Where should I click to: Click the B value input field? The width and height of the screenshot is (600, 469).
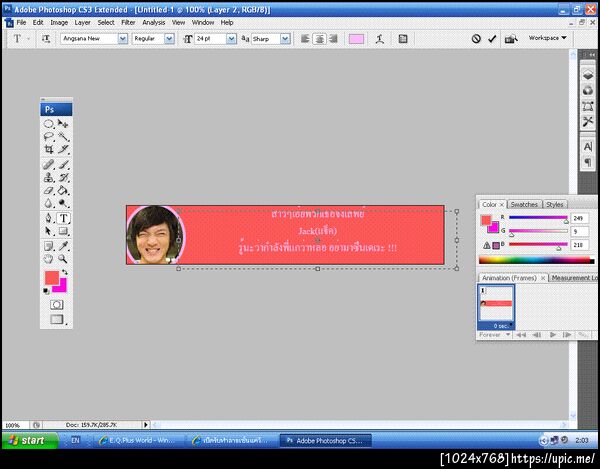[x=579, y=245]
